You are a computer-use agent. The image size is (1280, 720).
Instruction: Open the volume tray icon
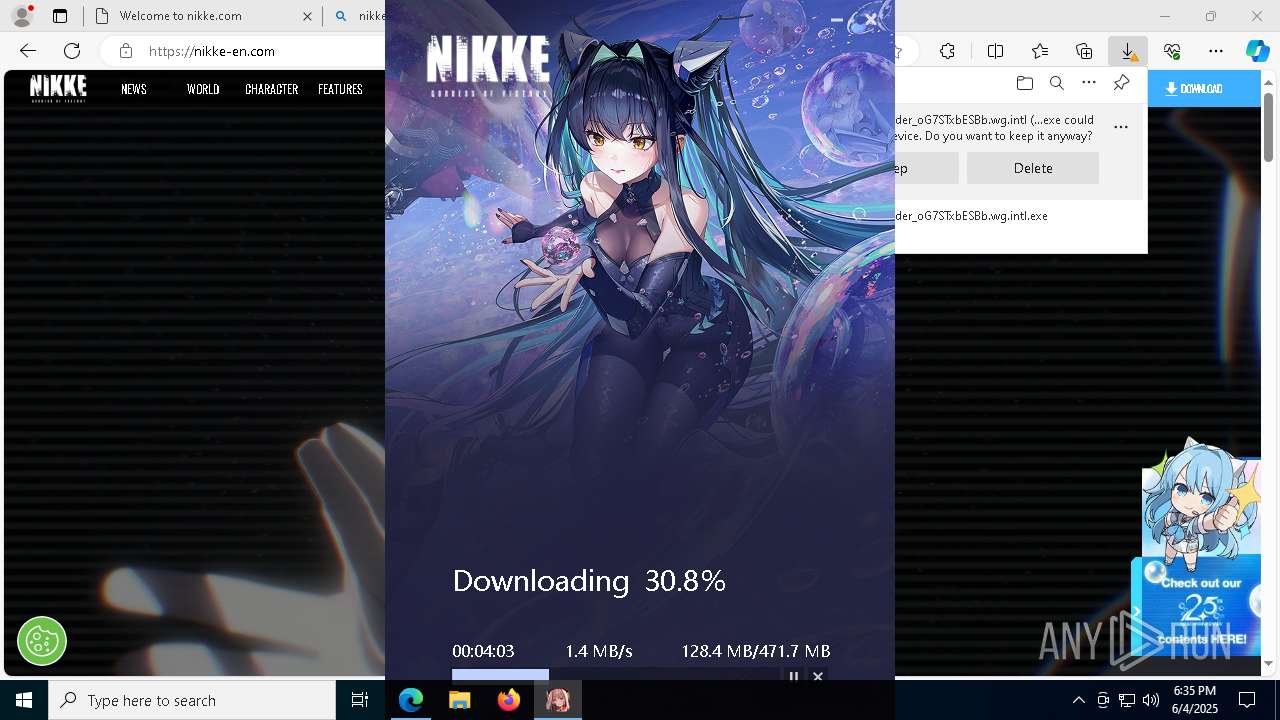pos(1151,700)
